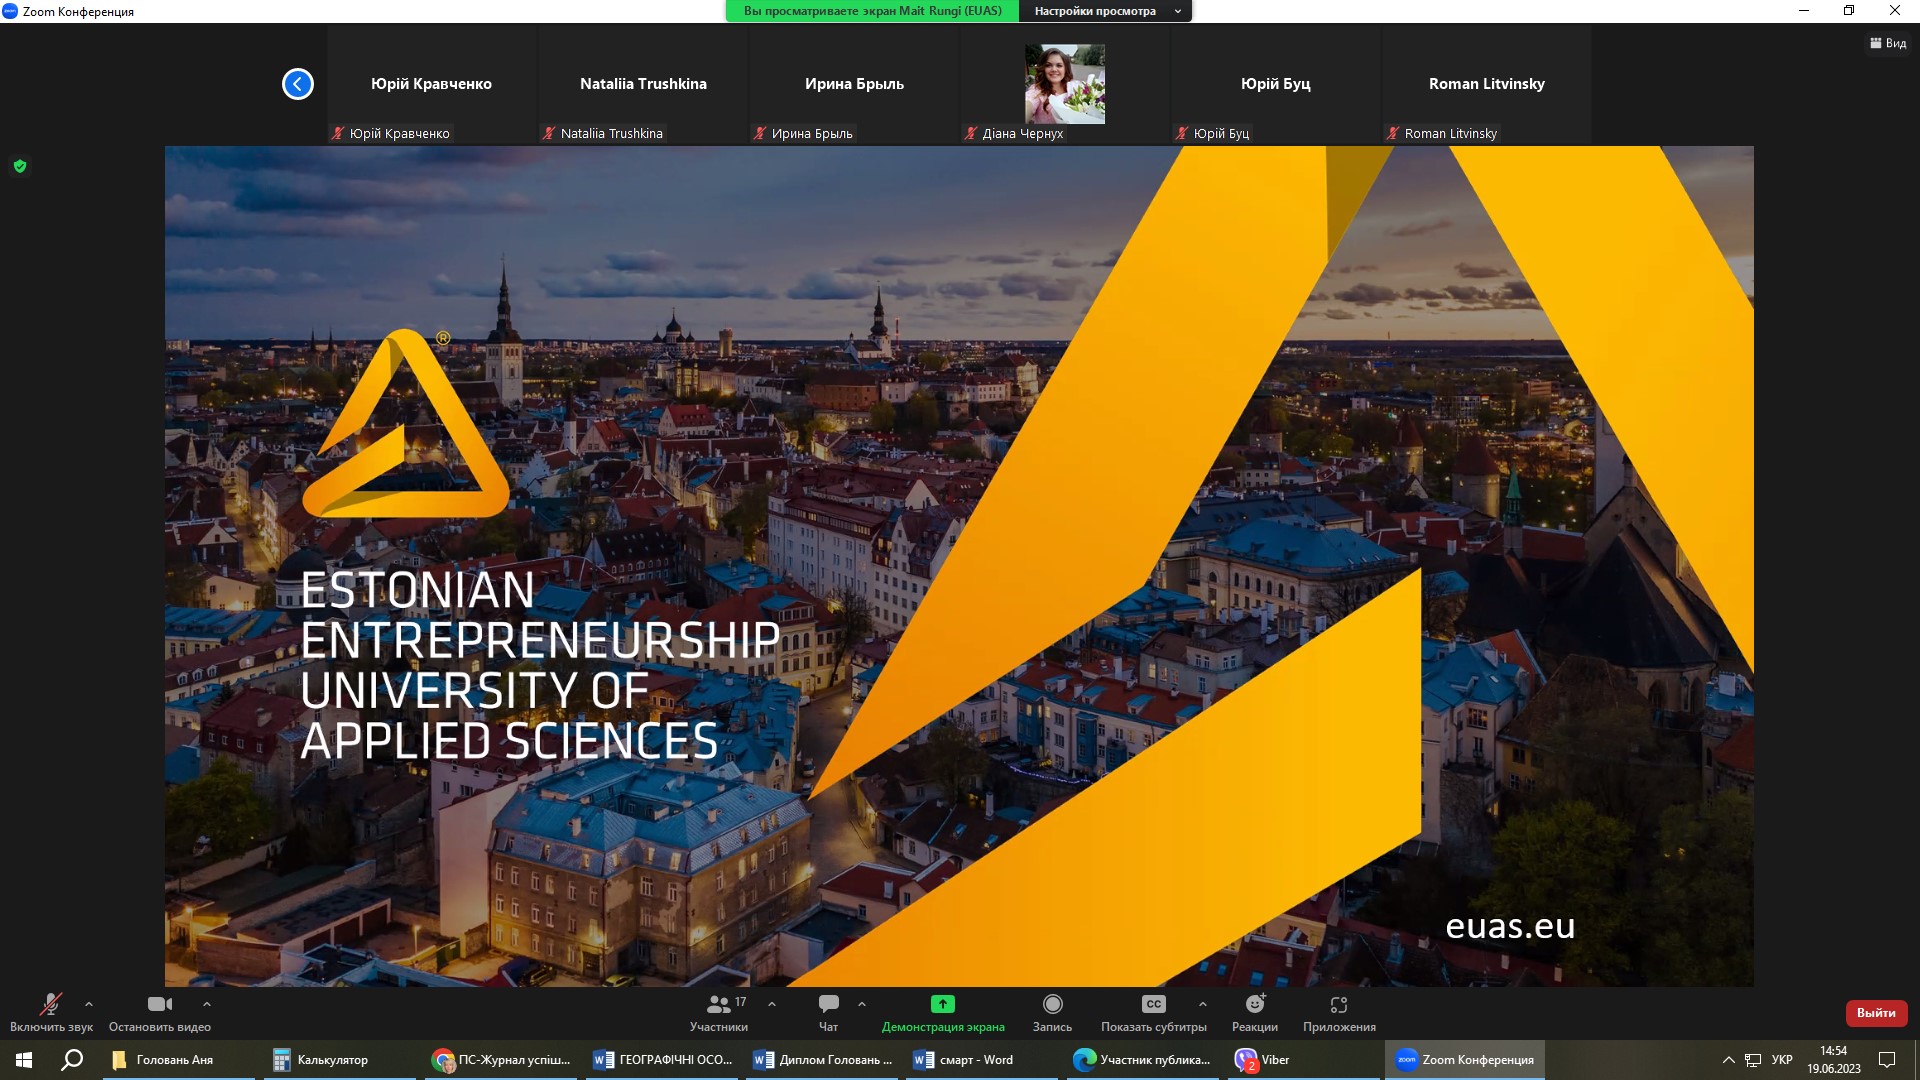Go to previous participants page arrow
This screenshot has height=1080, width=1920.
pos(298,84)
